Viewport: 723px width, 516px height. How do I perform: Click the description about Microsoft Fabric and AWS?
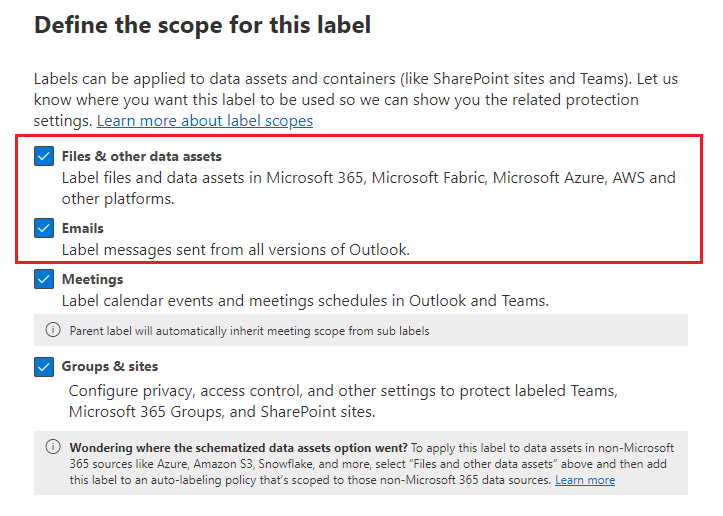(368, 188)
